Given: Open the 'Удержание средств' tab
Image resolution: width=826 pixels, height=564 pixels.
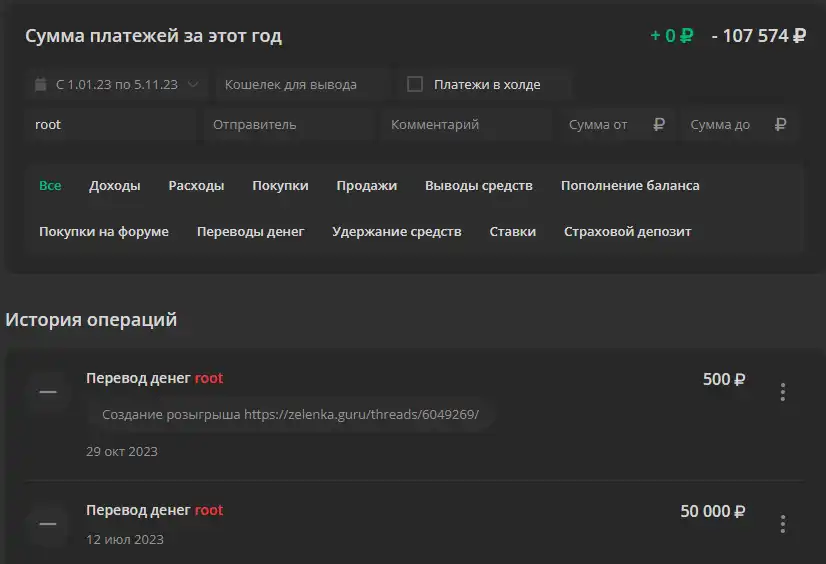Looking at the screenshot, I should [x=397, y=231].
